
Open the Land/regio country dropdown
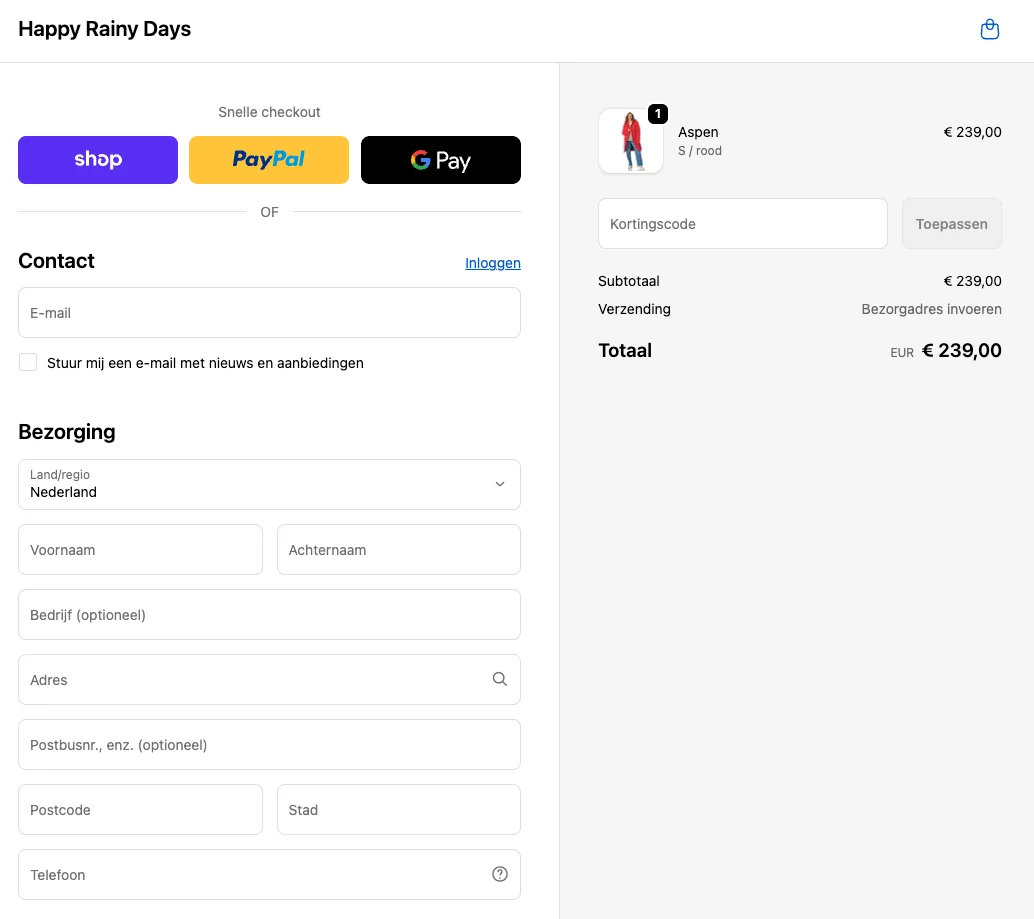[269, 484]
